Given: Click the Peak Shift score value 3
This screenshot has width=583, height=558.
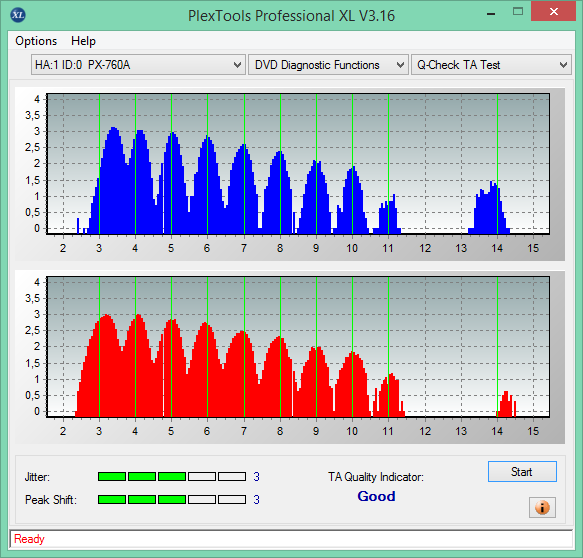Looking at the screenshot, I should [x=256, y=499].
